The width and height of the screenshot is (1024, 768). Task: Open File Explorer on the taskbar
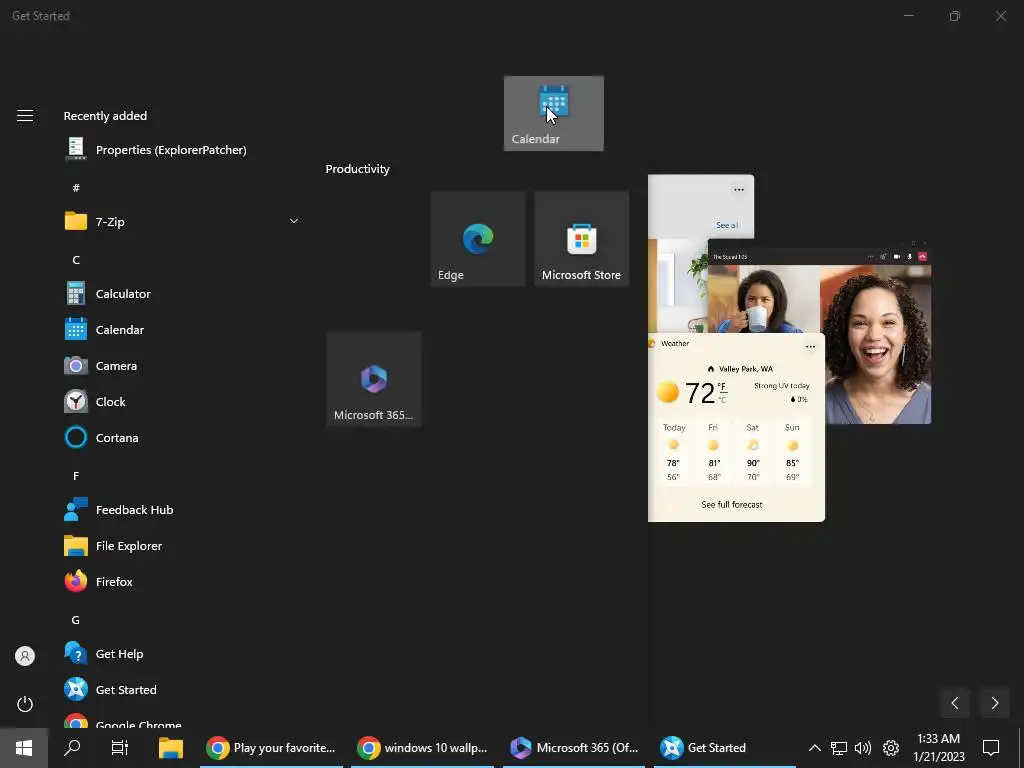coord(170,748)
